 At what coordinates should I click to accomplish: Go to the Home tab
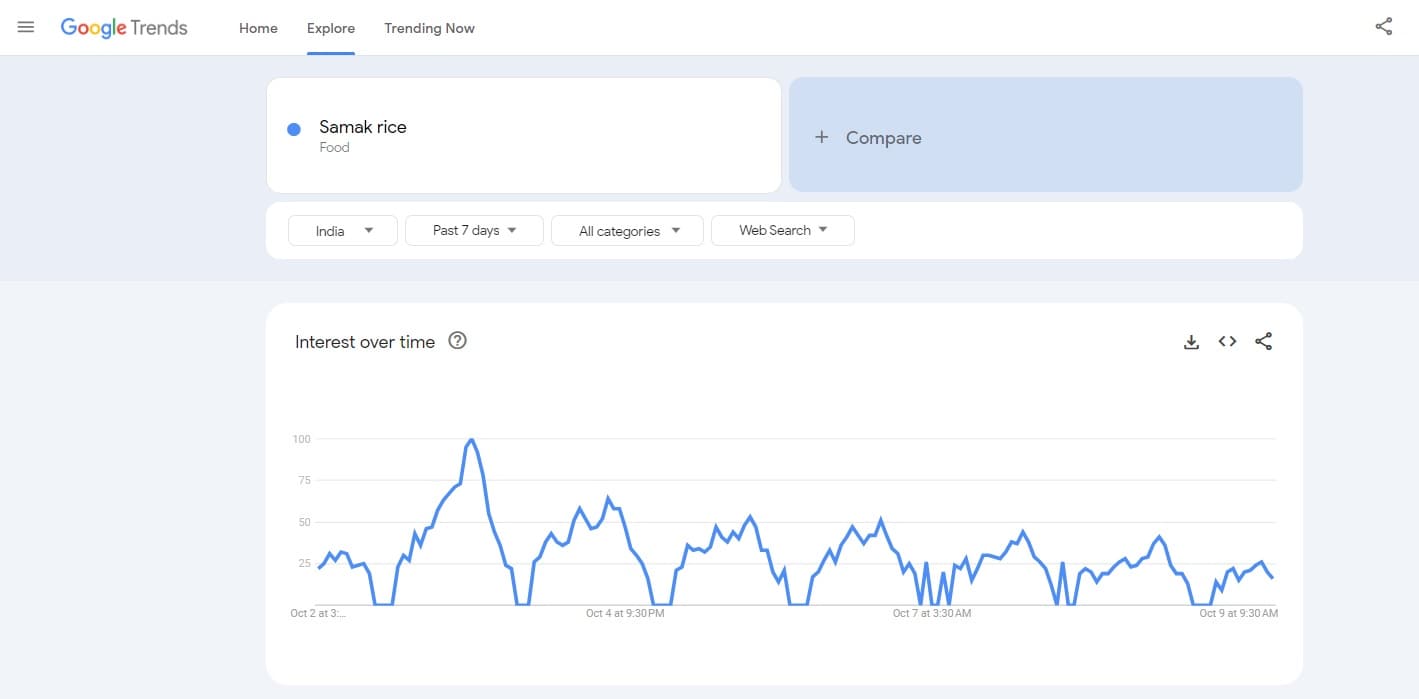point(258,28)
